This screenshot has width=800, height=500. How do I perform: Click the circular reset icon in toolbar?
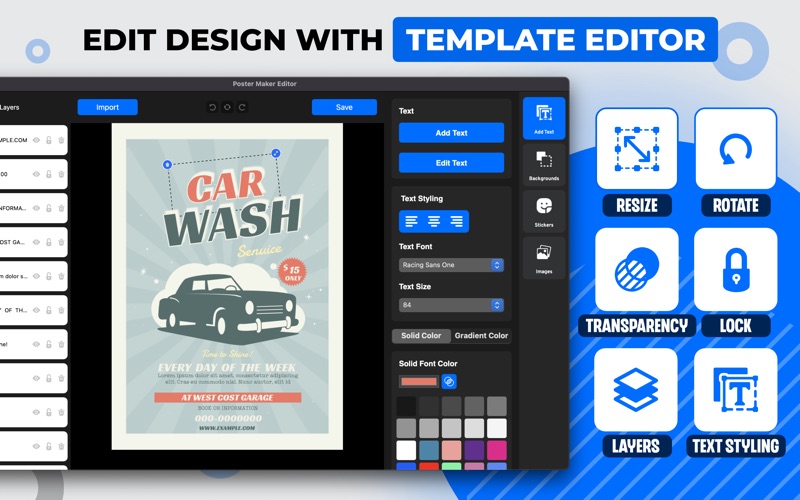click(227, 107)
